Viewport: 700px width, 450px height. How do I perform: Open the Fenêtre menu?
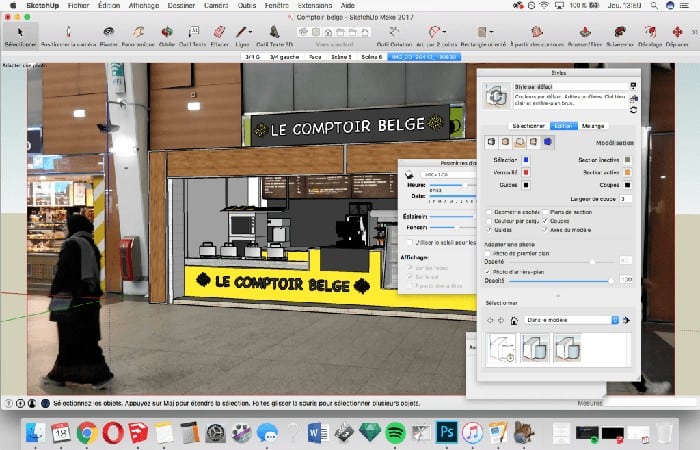[x=277, y=5]
